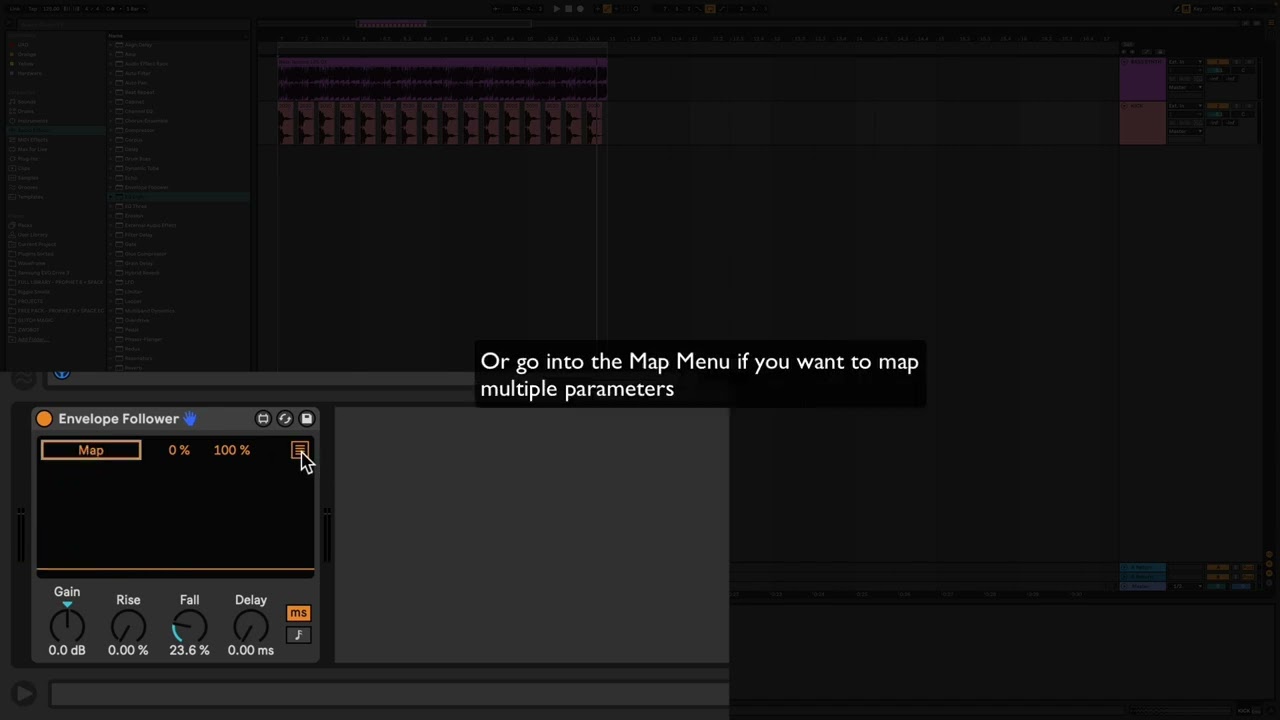Enable the ms delay time mode
This screenshot has width=1280, height=720.
298,613
